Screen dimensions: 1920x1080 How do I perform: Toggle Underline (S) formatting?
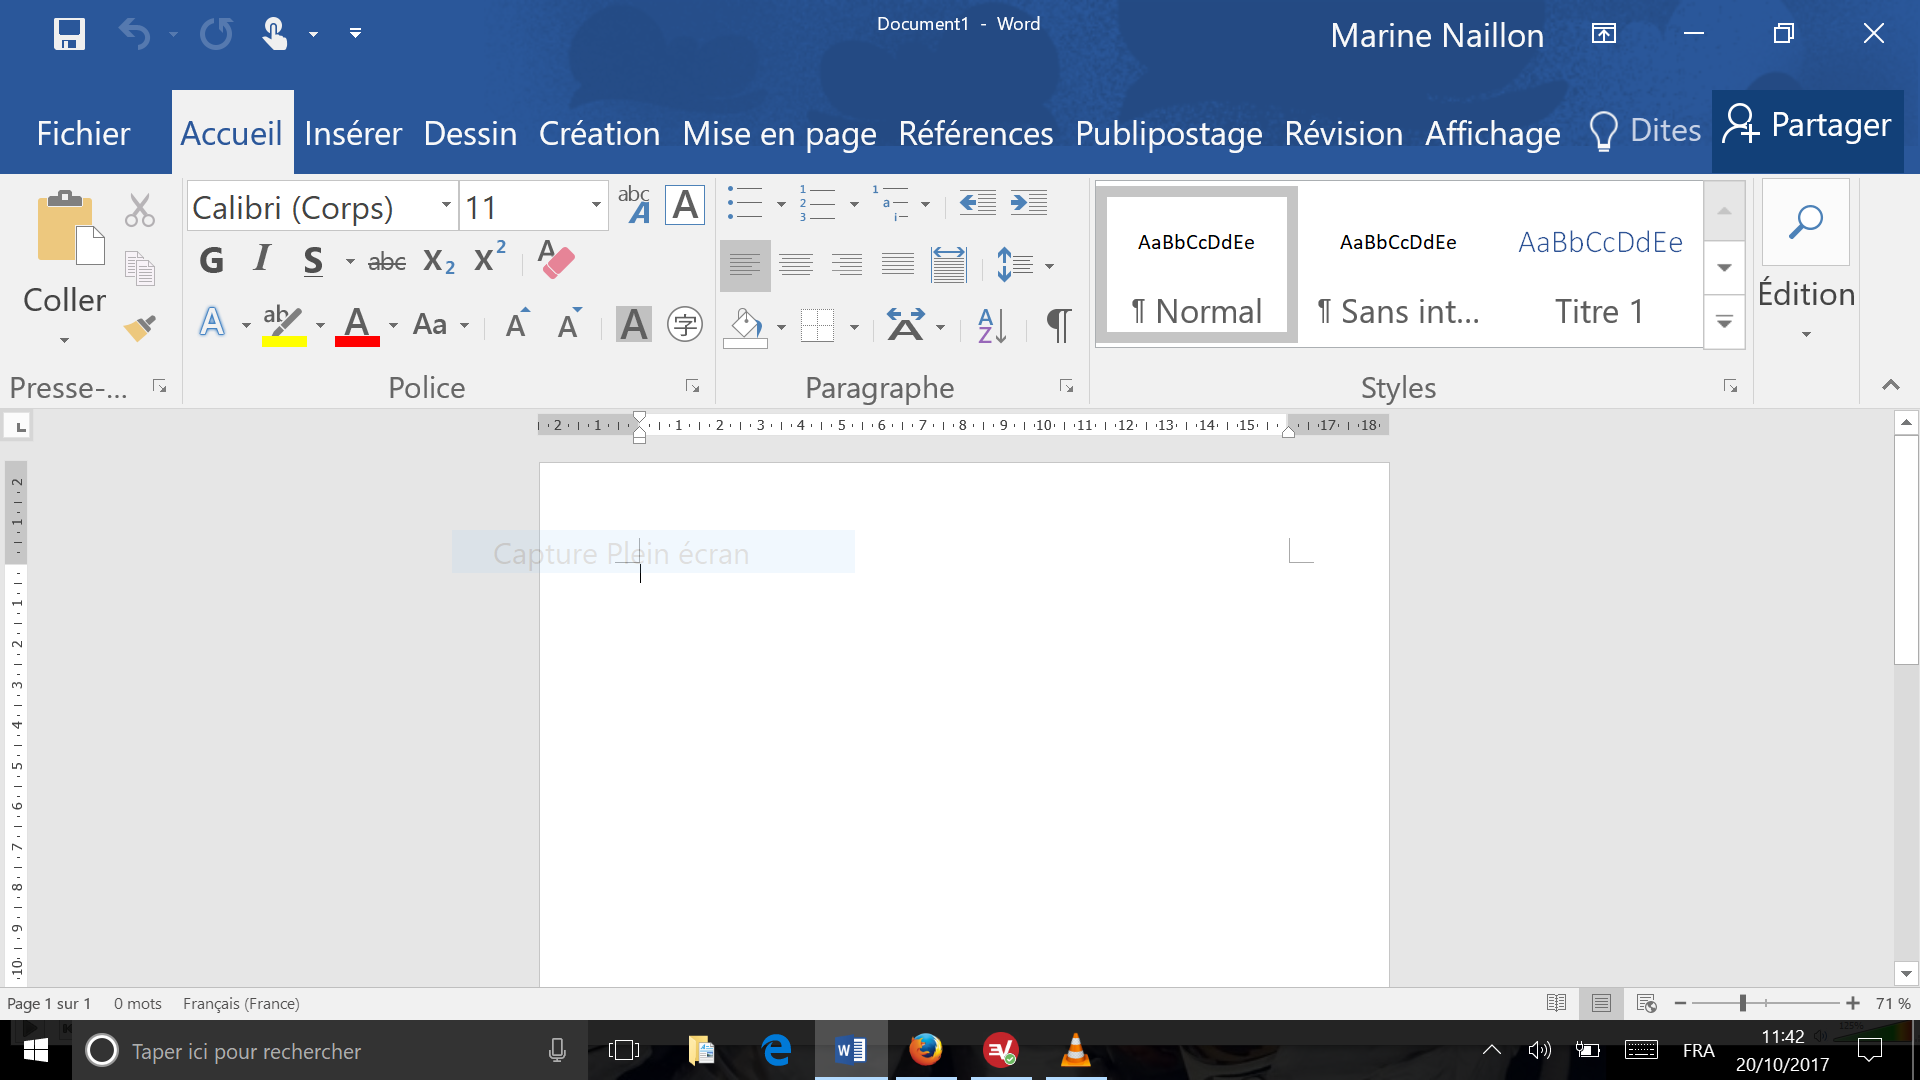[x=313, y=261]
